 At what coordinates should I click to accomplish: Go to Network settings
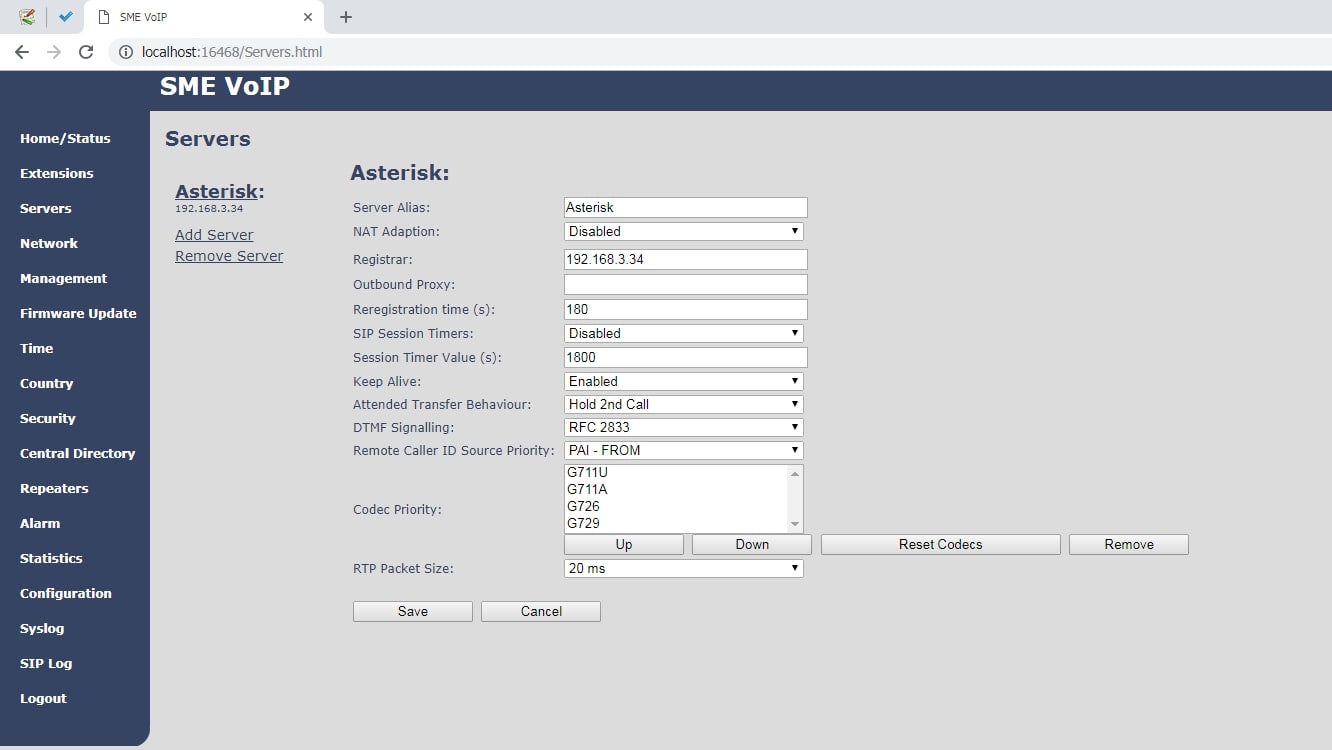[49, 244]
